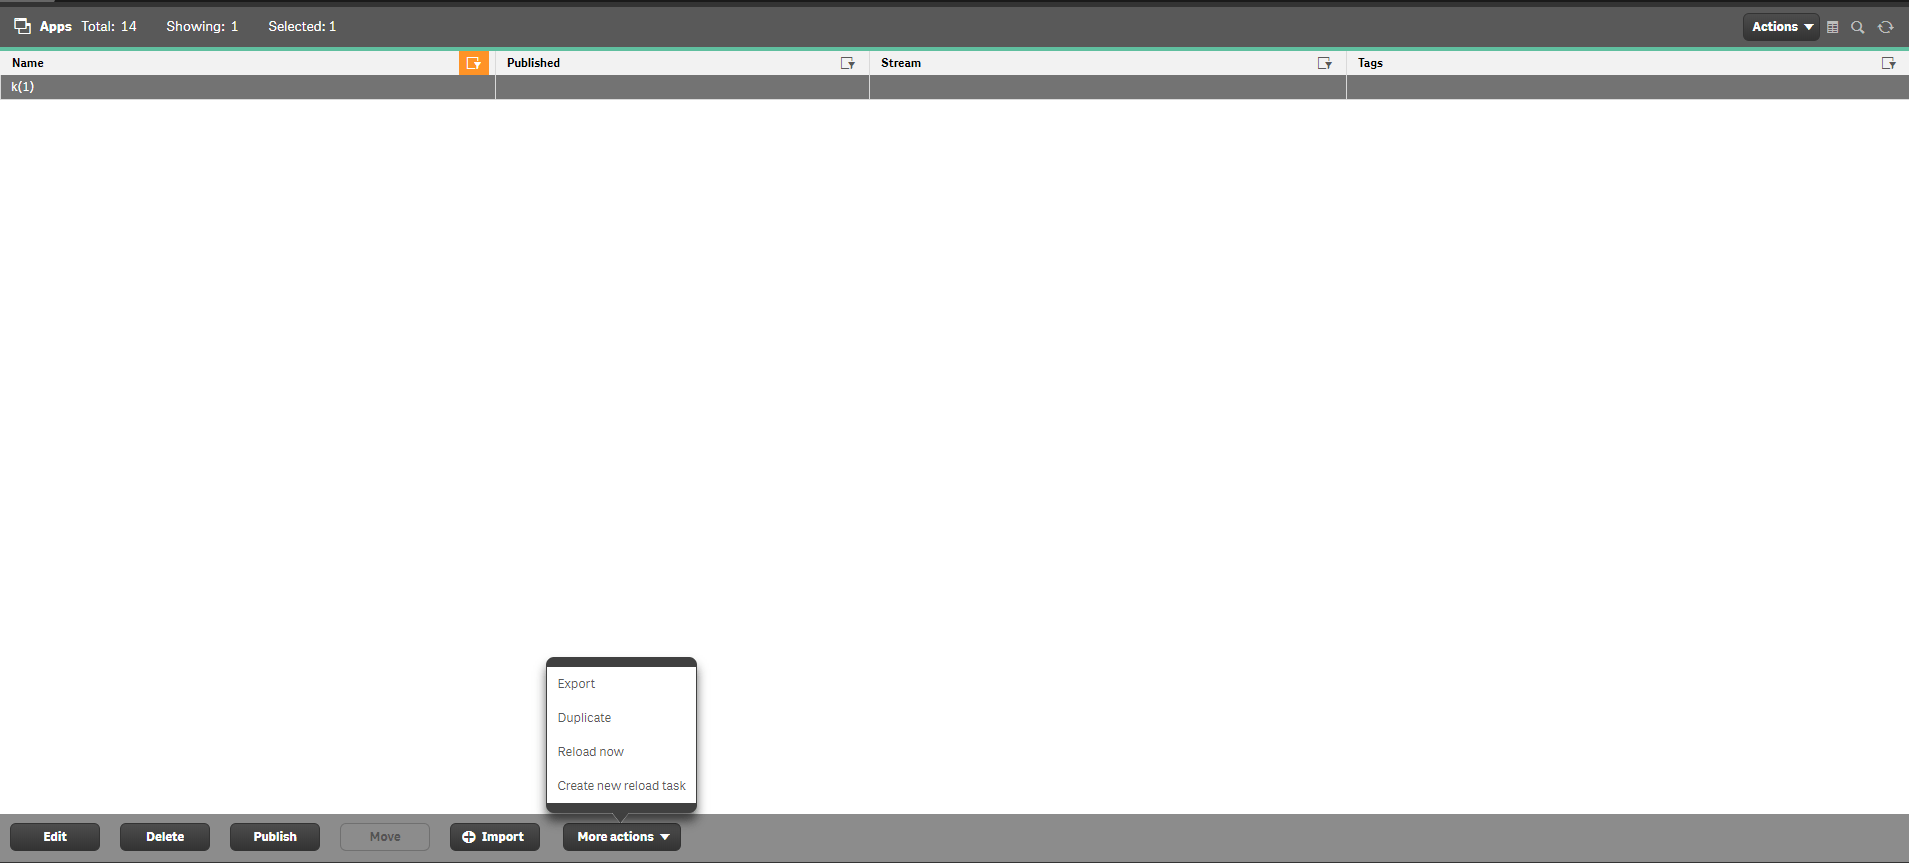Viewport: 1909px width, 863px height.
Task: Sort by the Tags column header
Action: coord(1370,63)
